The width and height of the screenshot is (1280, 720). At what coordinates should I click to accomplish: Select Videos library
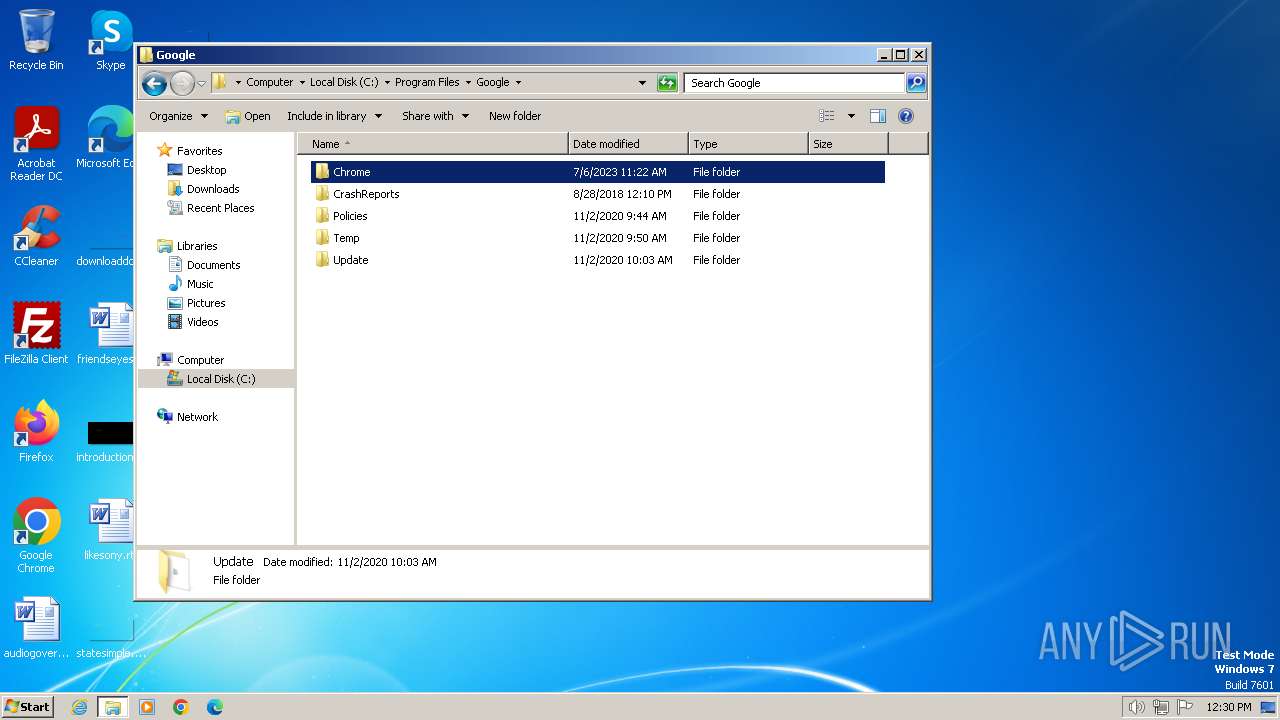(193, 322)
